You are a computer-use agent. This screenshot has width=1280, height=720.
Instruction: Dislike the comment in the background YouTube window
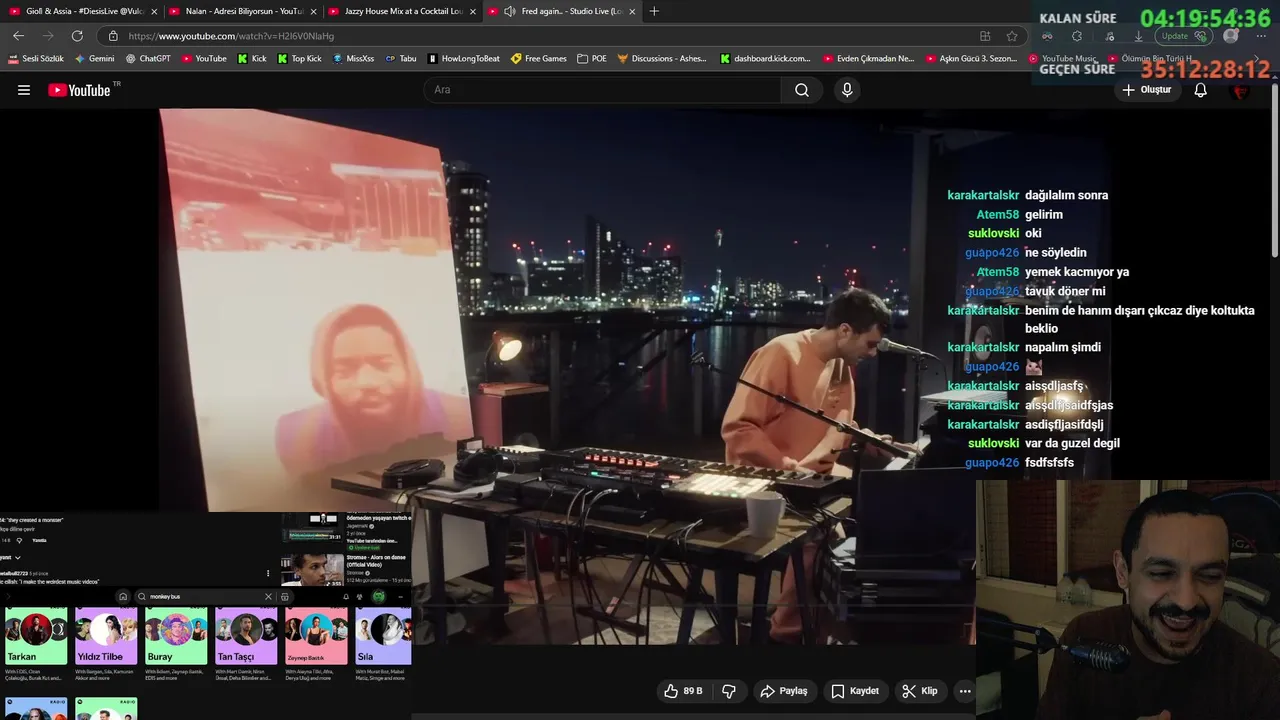20,540
